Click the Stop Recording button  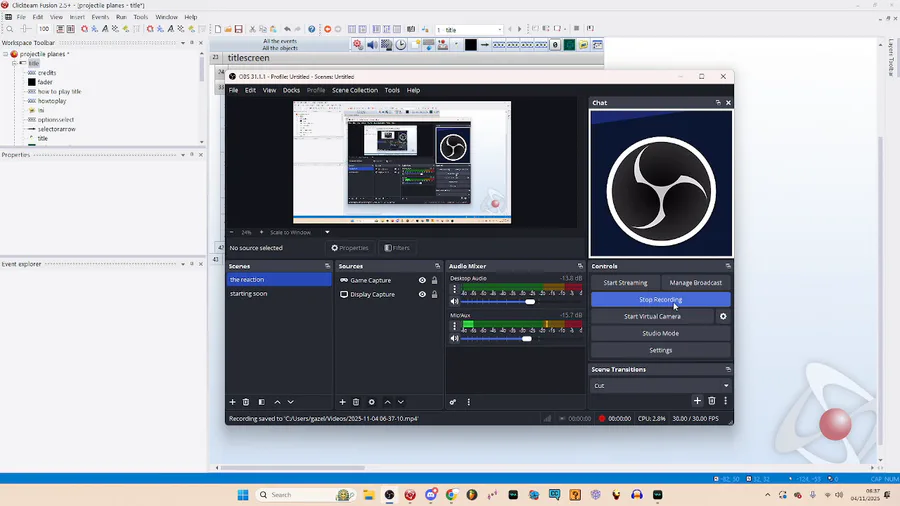[x=660, y=299]
